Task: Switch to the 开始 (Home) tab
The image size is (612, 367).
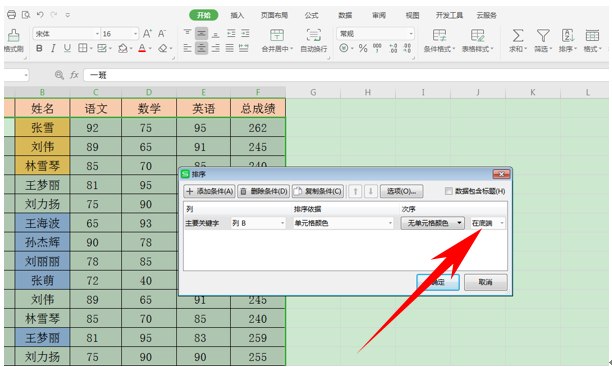Action: (x=204, y=15)
